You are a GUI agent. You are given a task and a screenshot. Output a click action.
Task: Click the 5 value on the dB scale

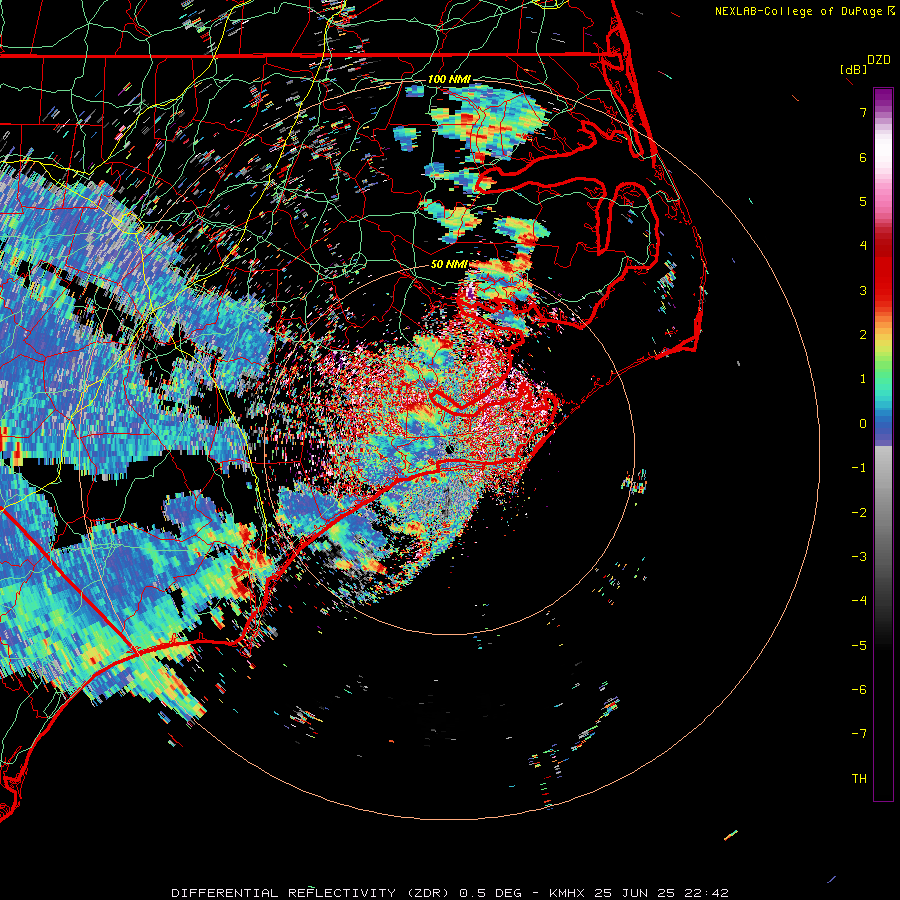point(863,201)
